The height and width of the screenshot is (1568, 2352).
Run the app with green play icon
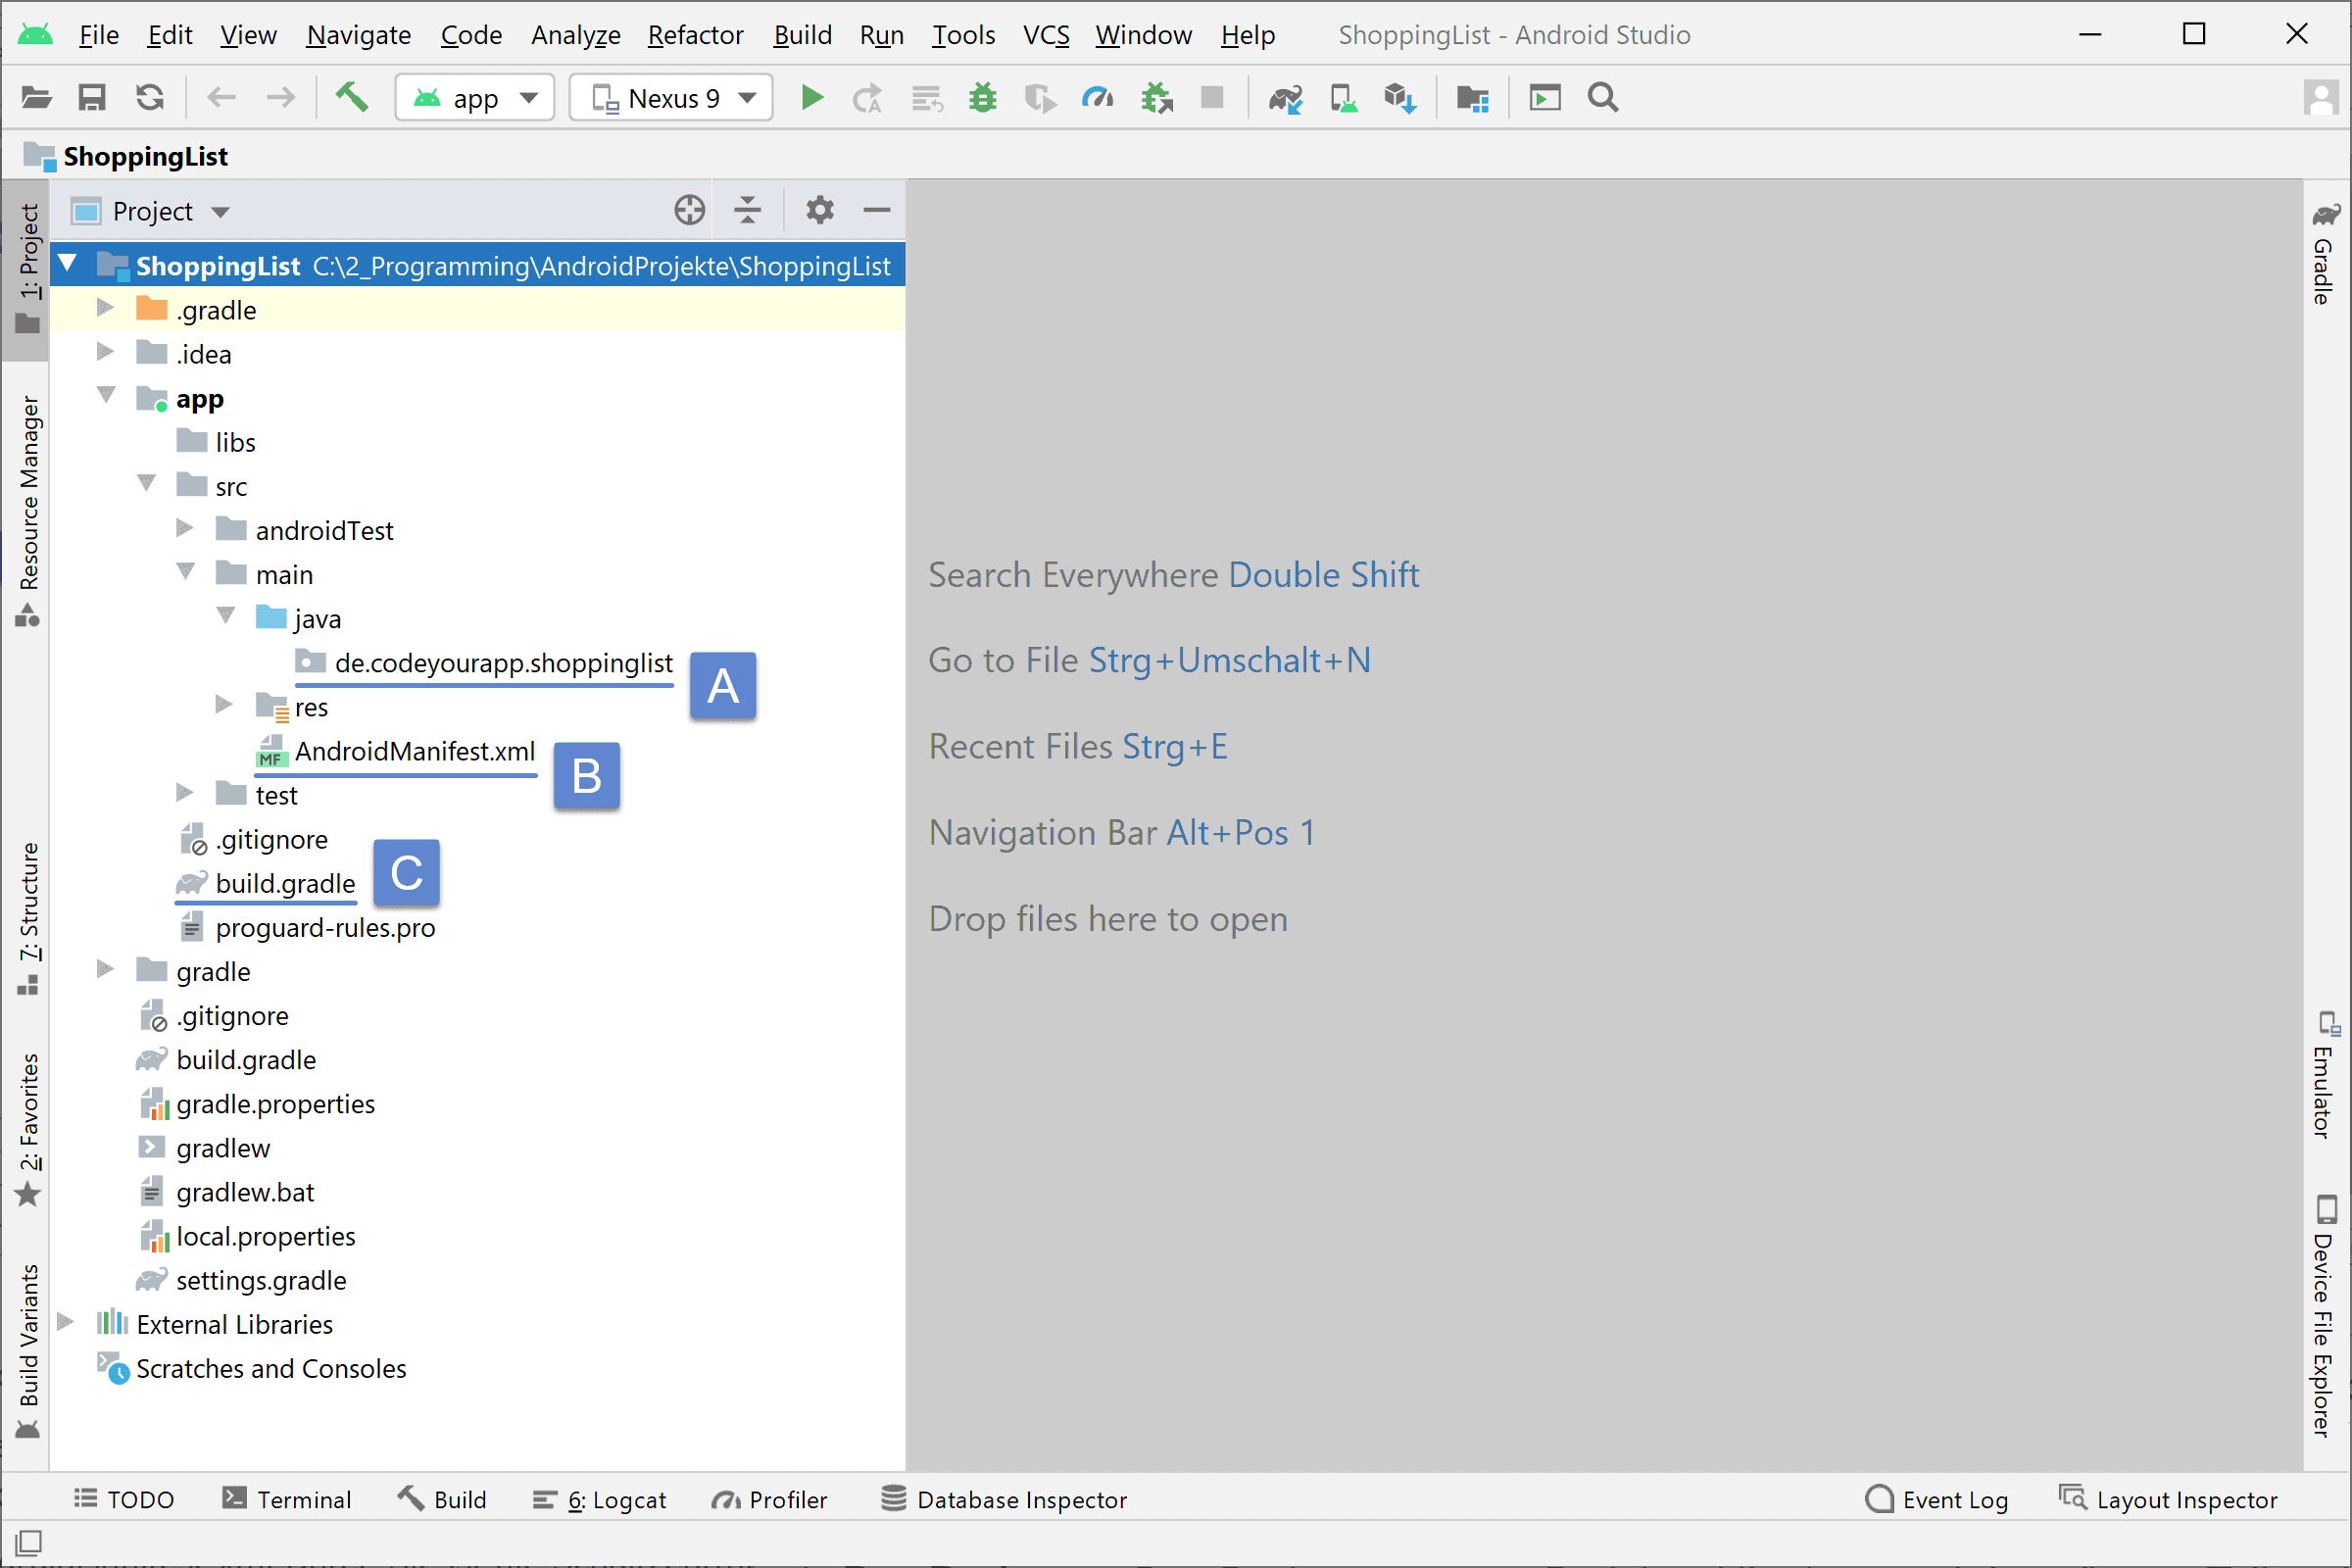pos(812,98)
